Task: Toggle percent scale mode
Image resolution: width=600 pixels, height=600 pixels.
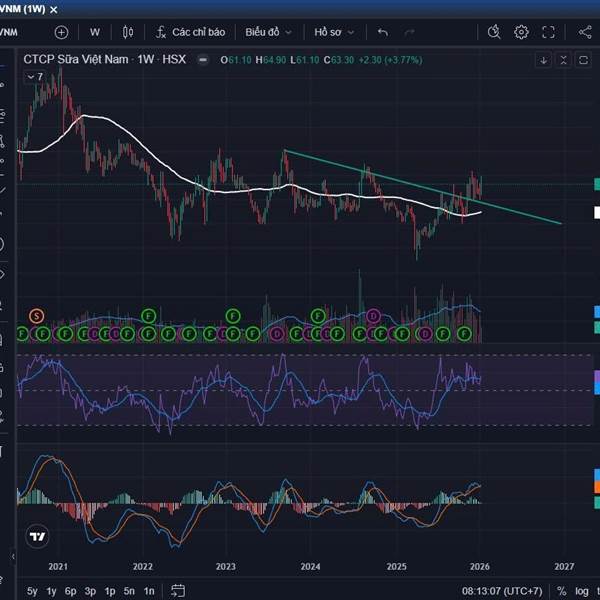Action: (561, 590)
